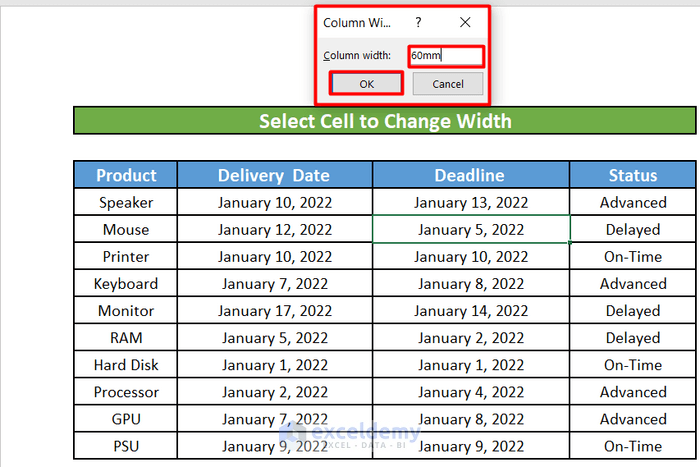Viewport: 700px width, 467px height.
Task: Click the green title banner cell
Action: [385, 121]
